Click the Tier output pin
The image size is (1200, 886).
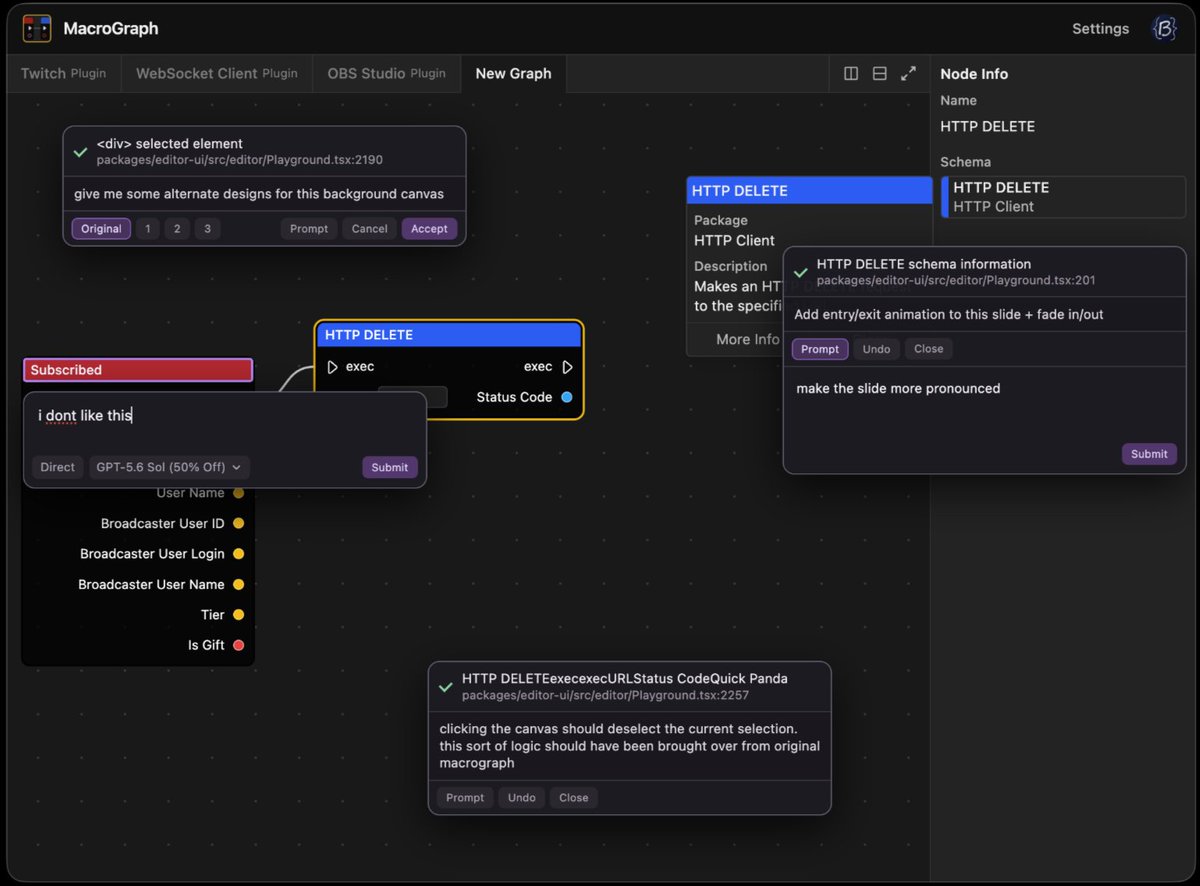pyautogui.click(x=238, y=615)
